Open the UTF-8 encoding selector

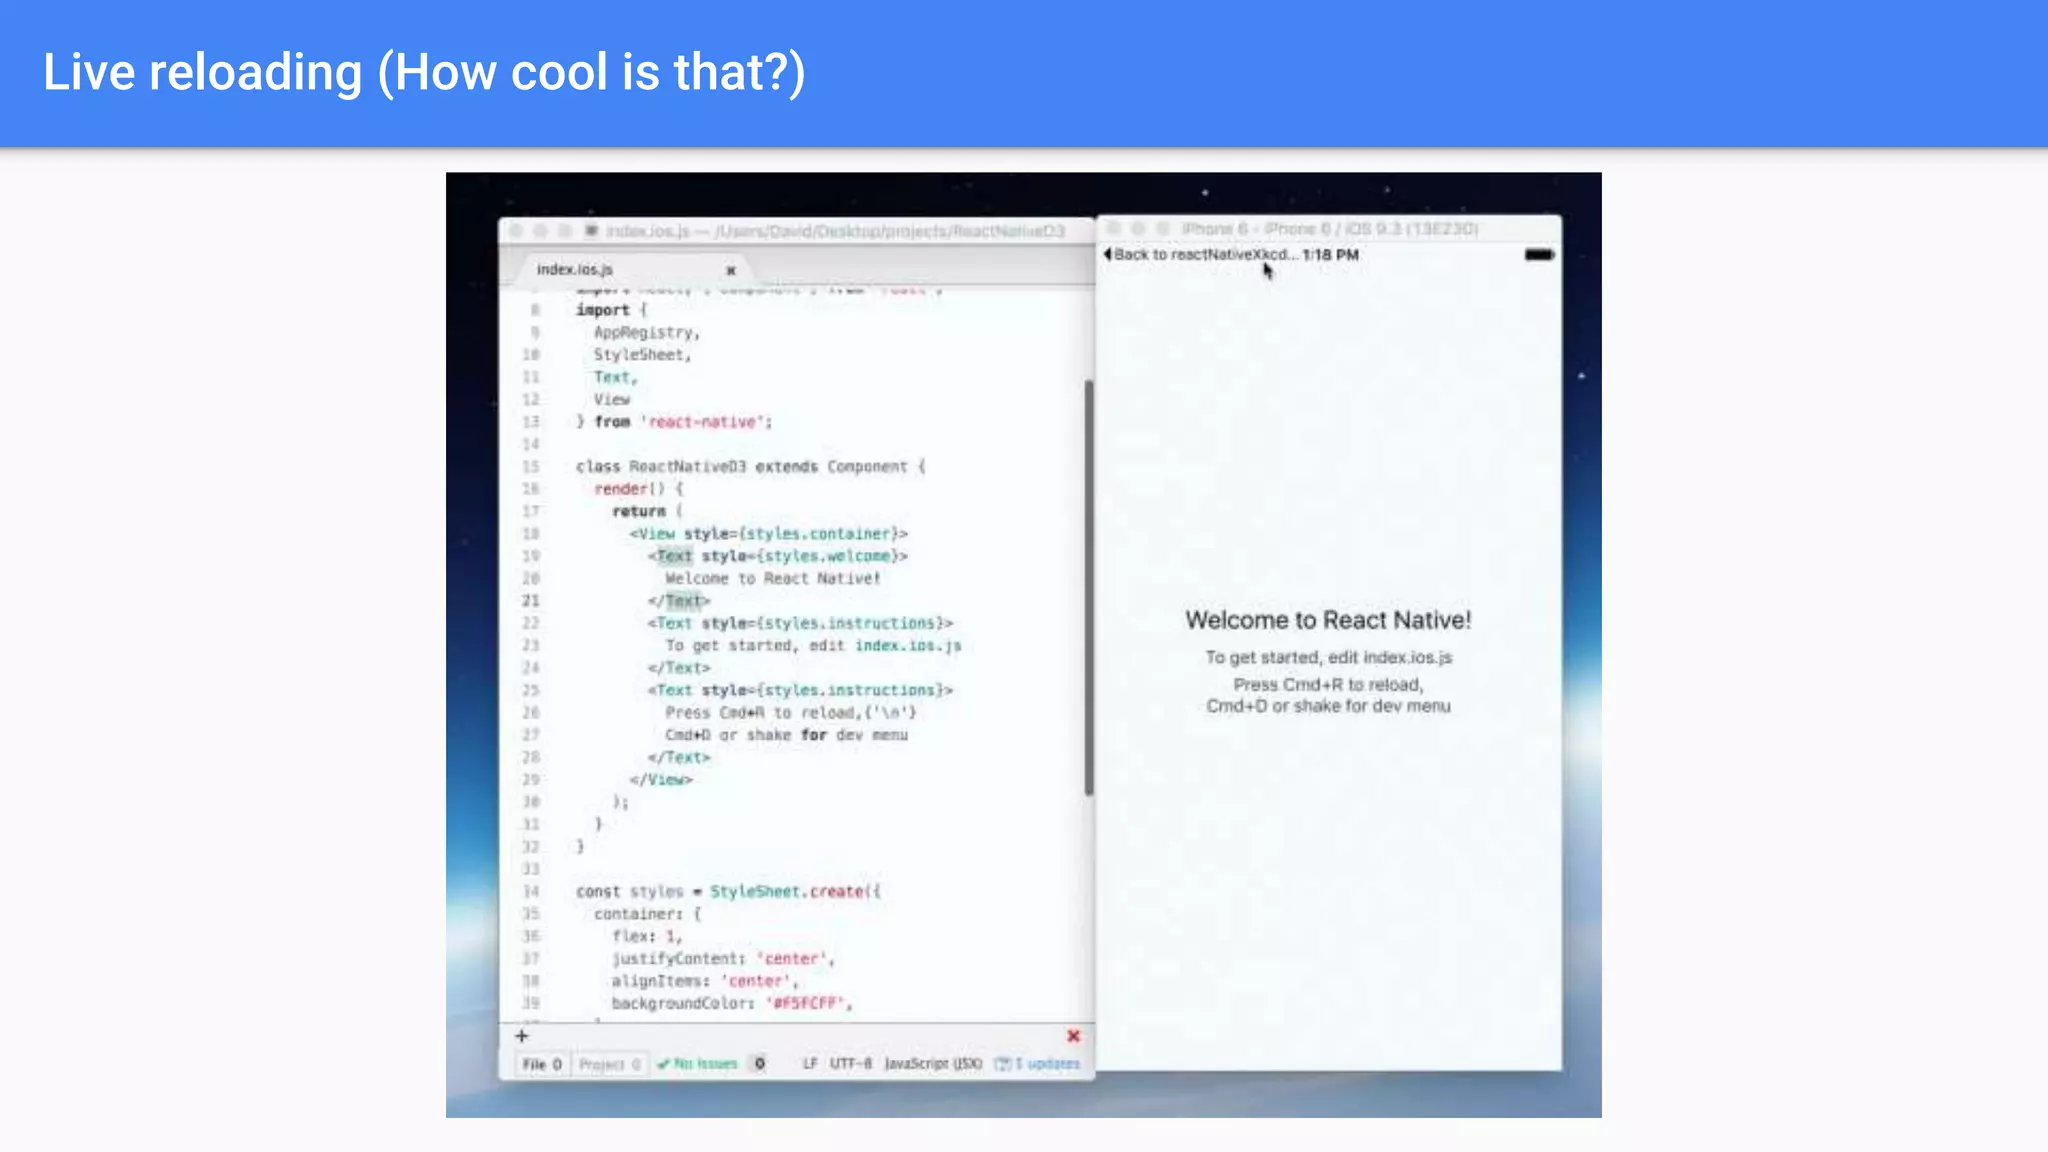[x=851, y=1064]
